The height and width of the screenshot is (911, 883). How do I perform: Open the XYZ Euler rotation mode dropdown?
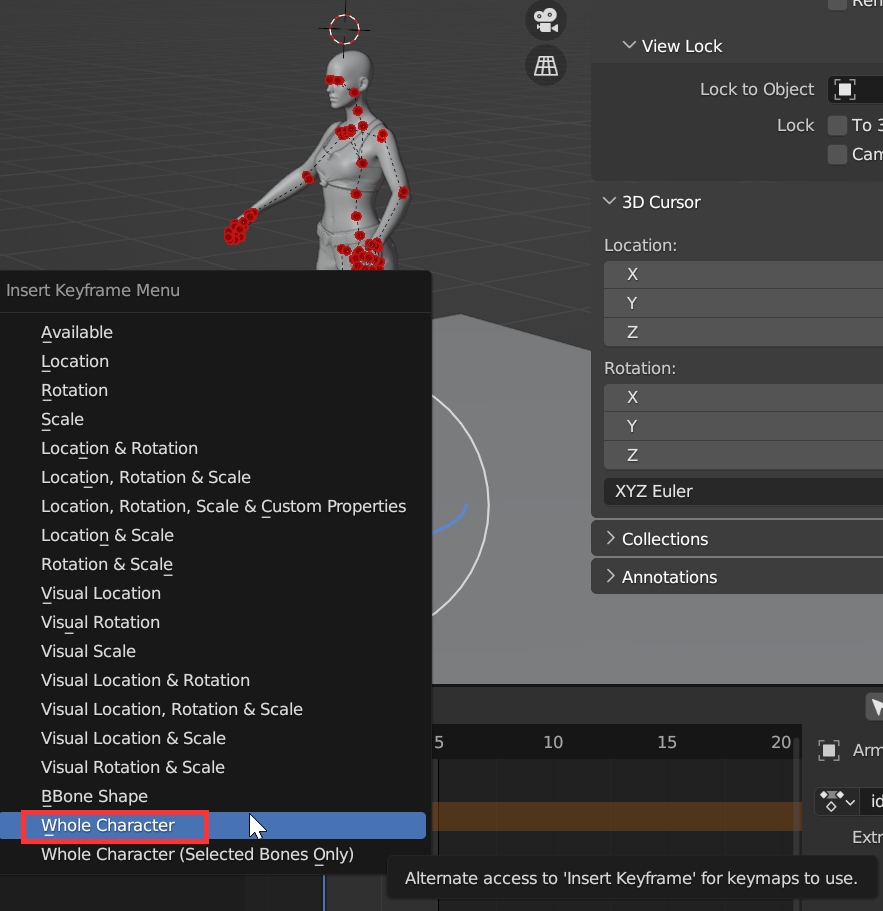742,491
